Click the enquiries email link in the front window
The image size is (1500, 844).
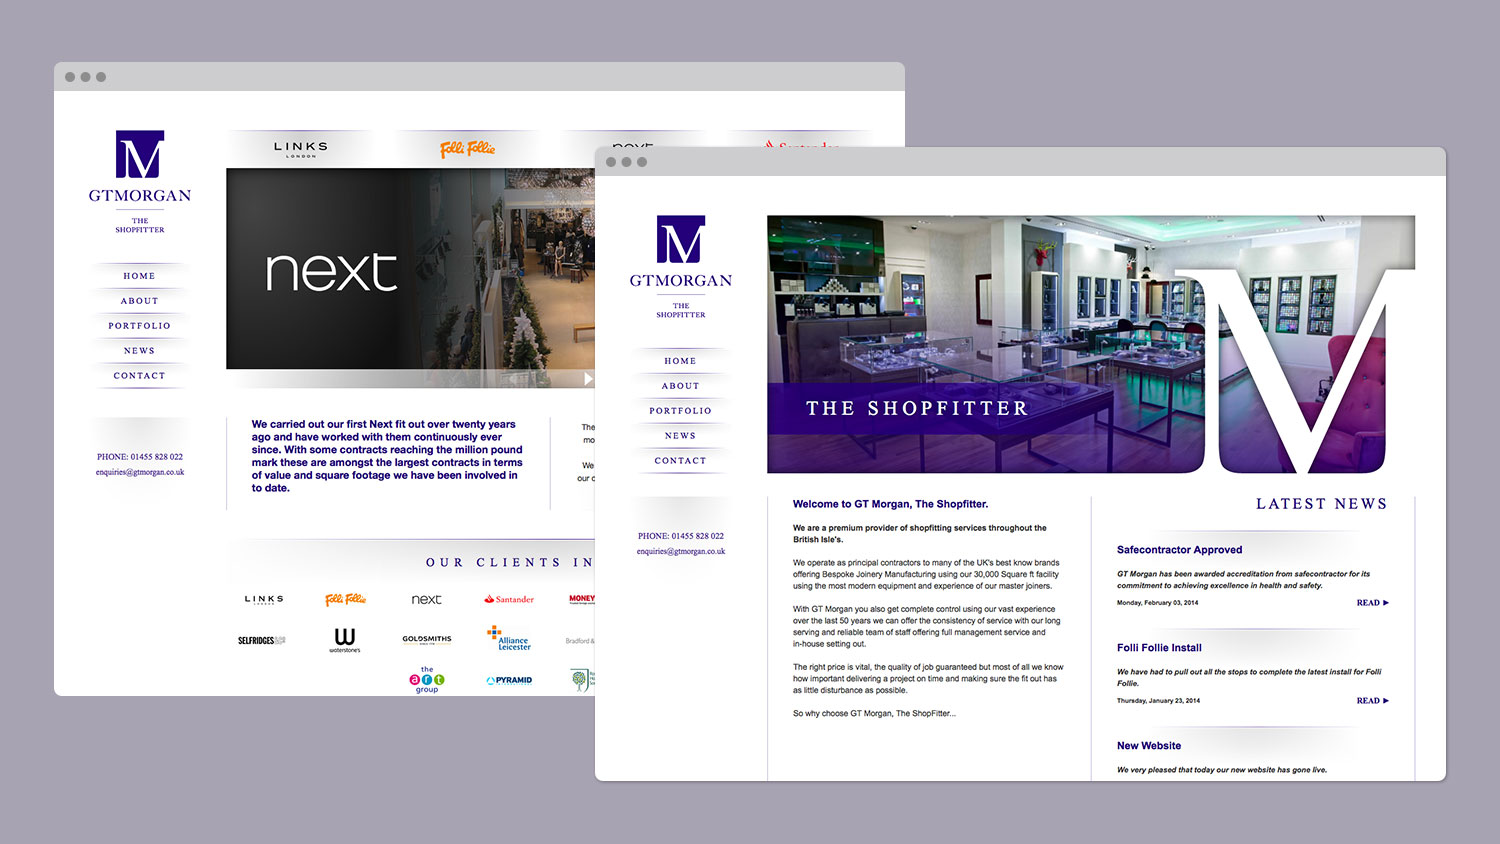681,551
